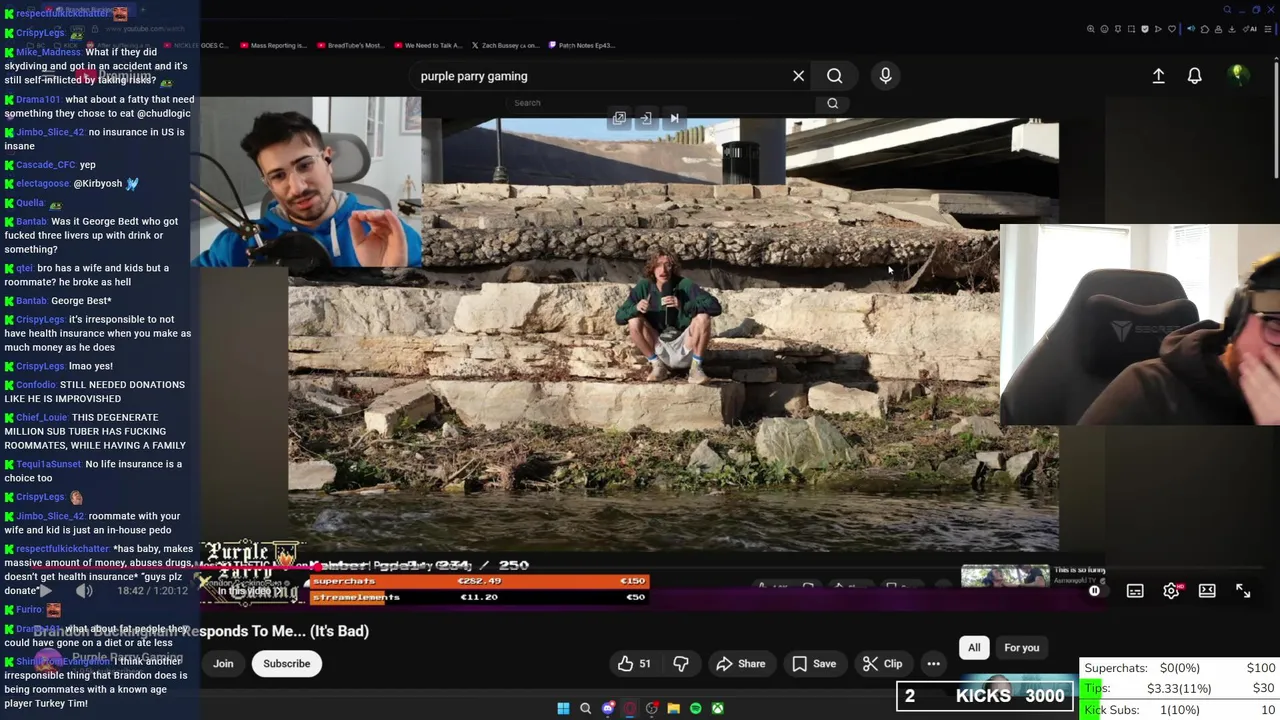The height and width of the screenshot is (720, 1280).
Task: Open File Explorer from the taskbar
Action: [673, 709]
